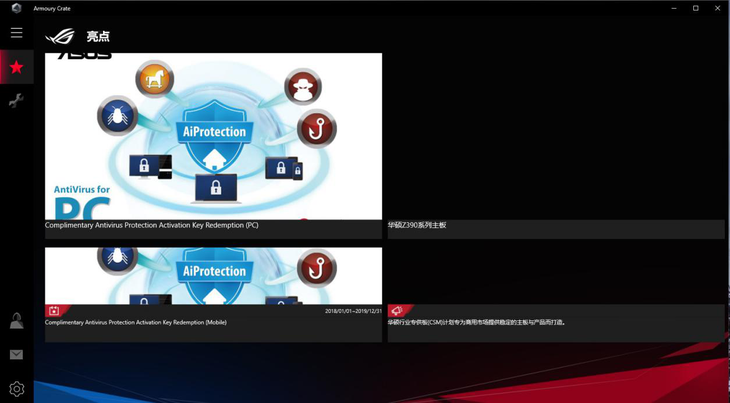Open Complimentary Antivirus Protection Key Redemption (Mobile) link

pos(136,322)
